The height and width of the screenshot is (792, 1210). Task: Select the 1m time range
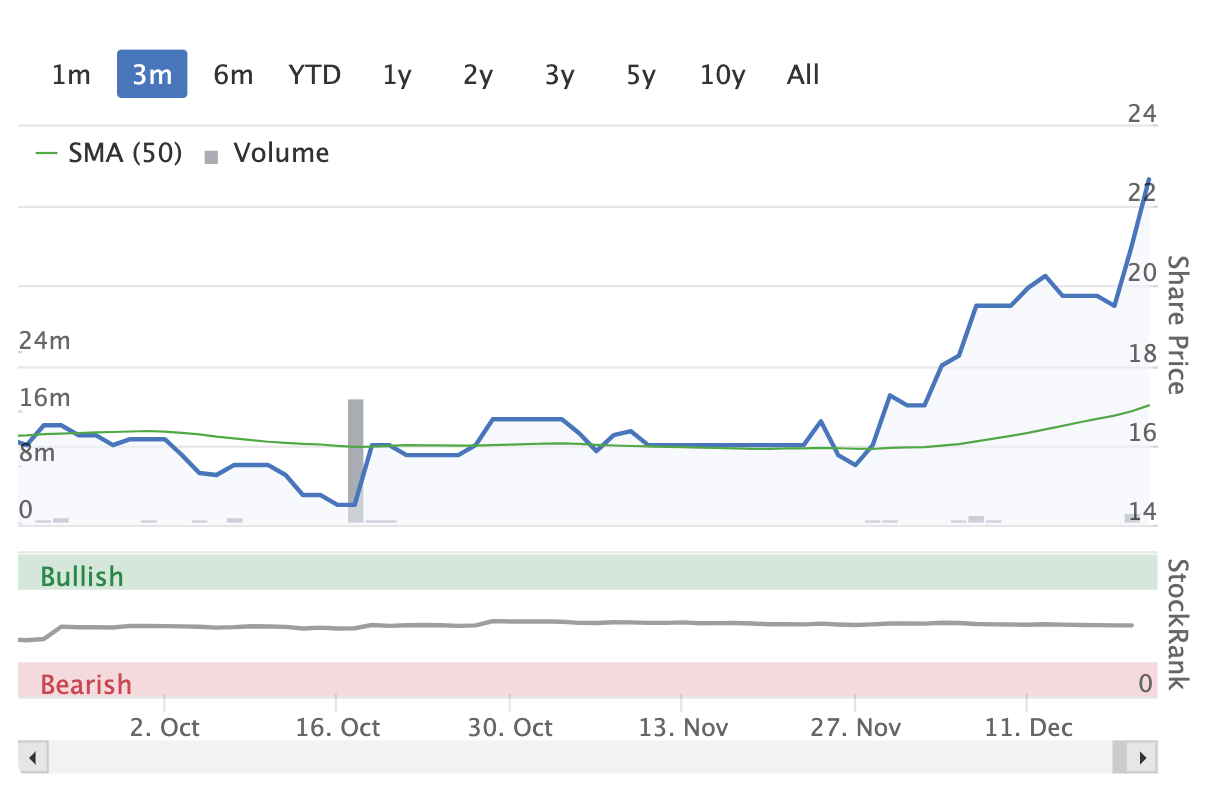pyautogui.click(x=71, y=74)
